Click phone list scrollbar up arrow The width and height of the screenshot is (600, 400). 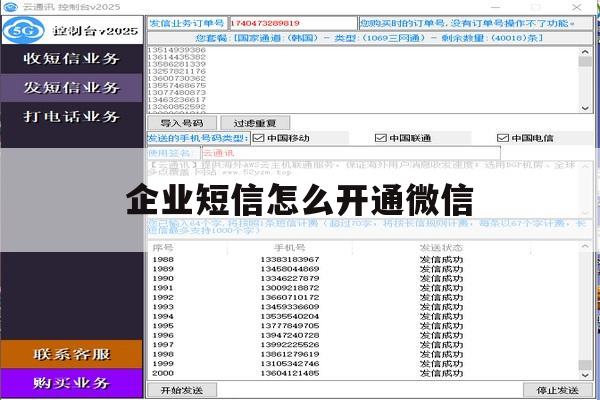(x=585, y=52)
